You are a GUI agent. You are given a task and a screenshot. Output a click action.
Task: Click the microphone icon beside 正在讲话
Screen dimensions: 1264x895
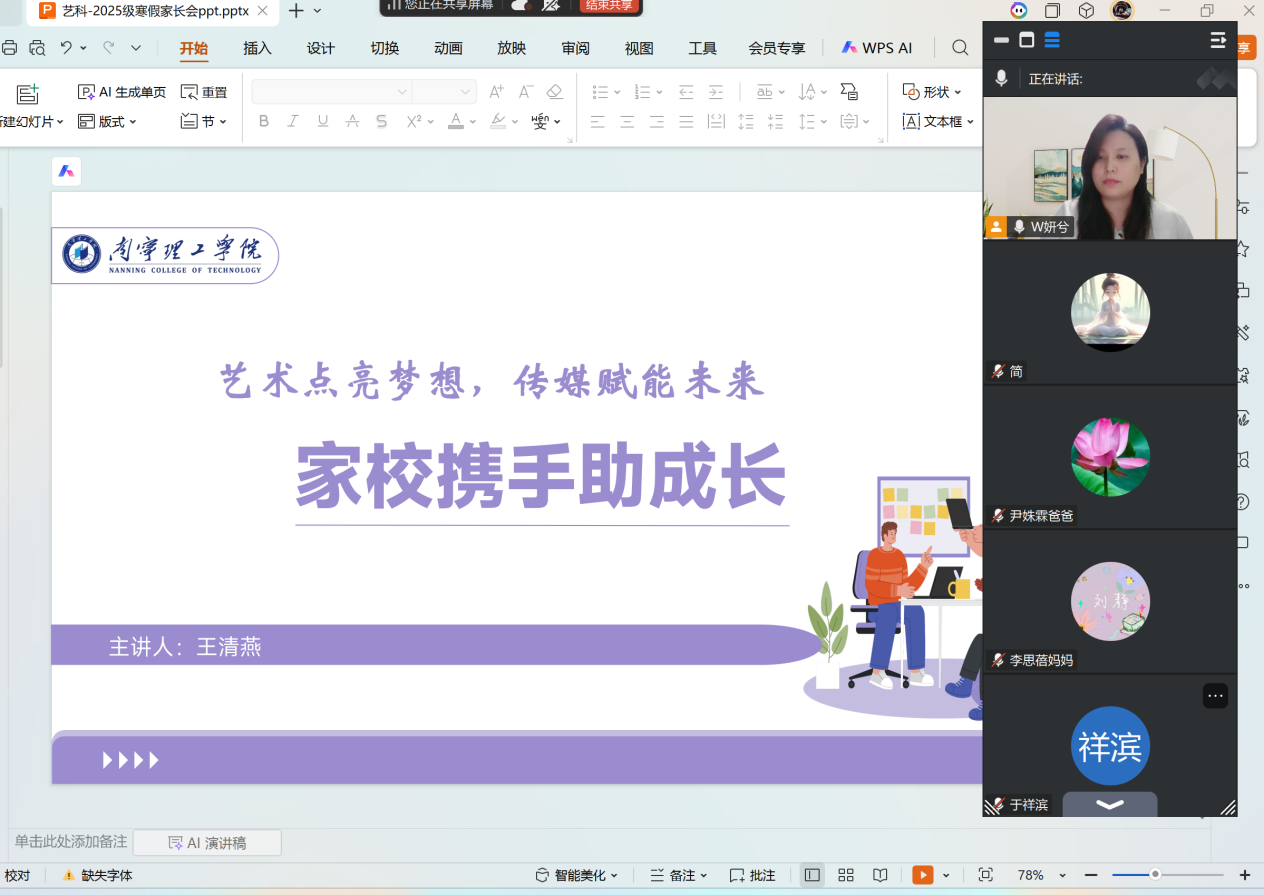[x=1001, y=78]
